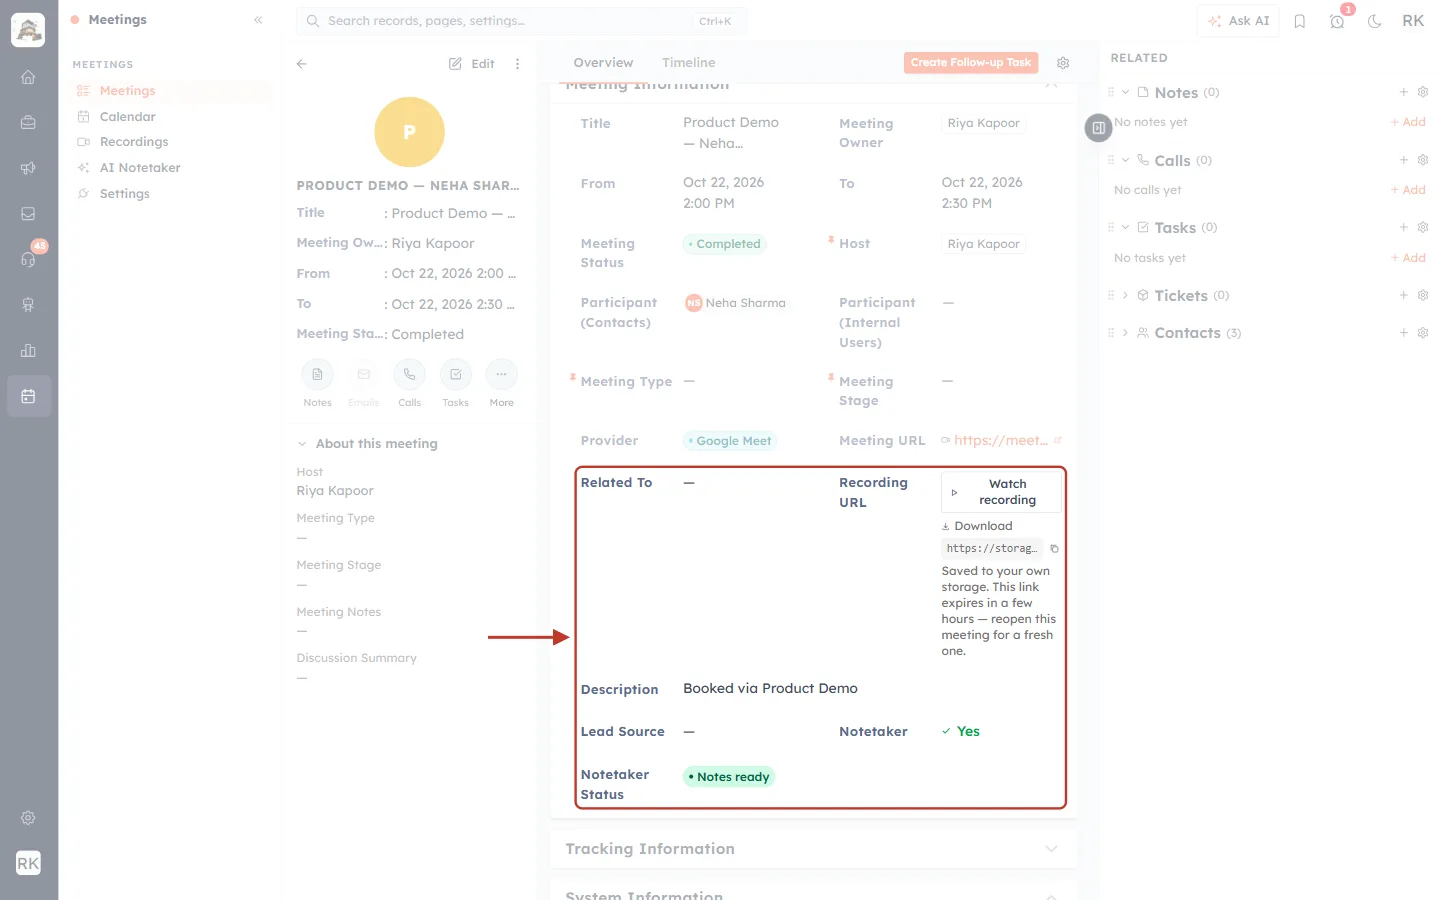Open the Home icon in left rail

[28, 77]
